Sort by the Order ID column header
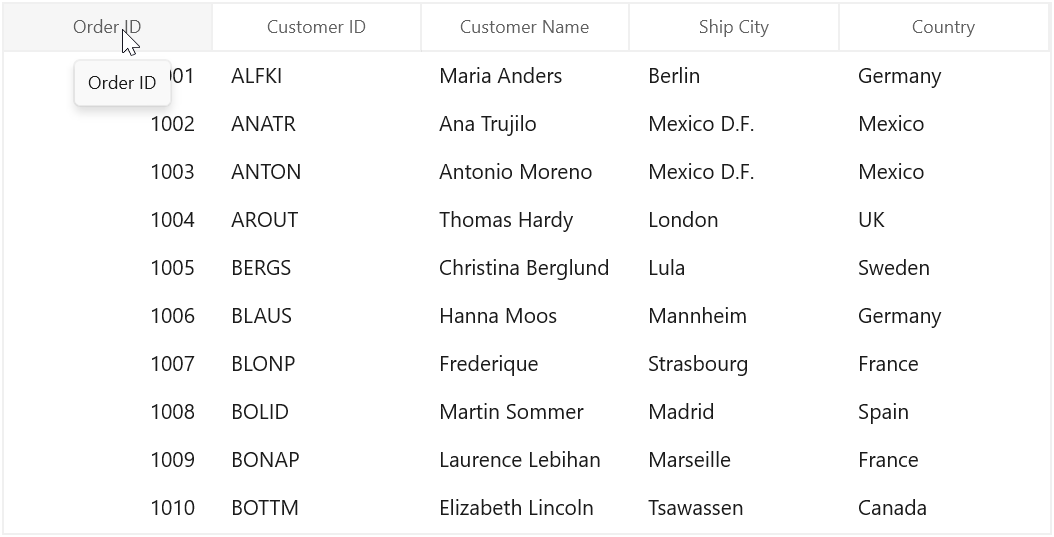Viewport: 1054px width, 537px height. [x=108, y=27]
